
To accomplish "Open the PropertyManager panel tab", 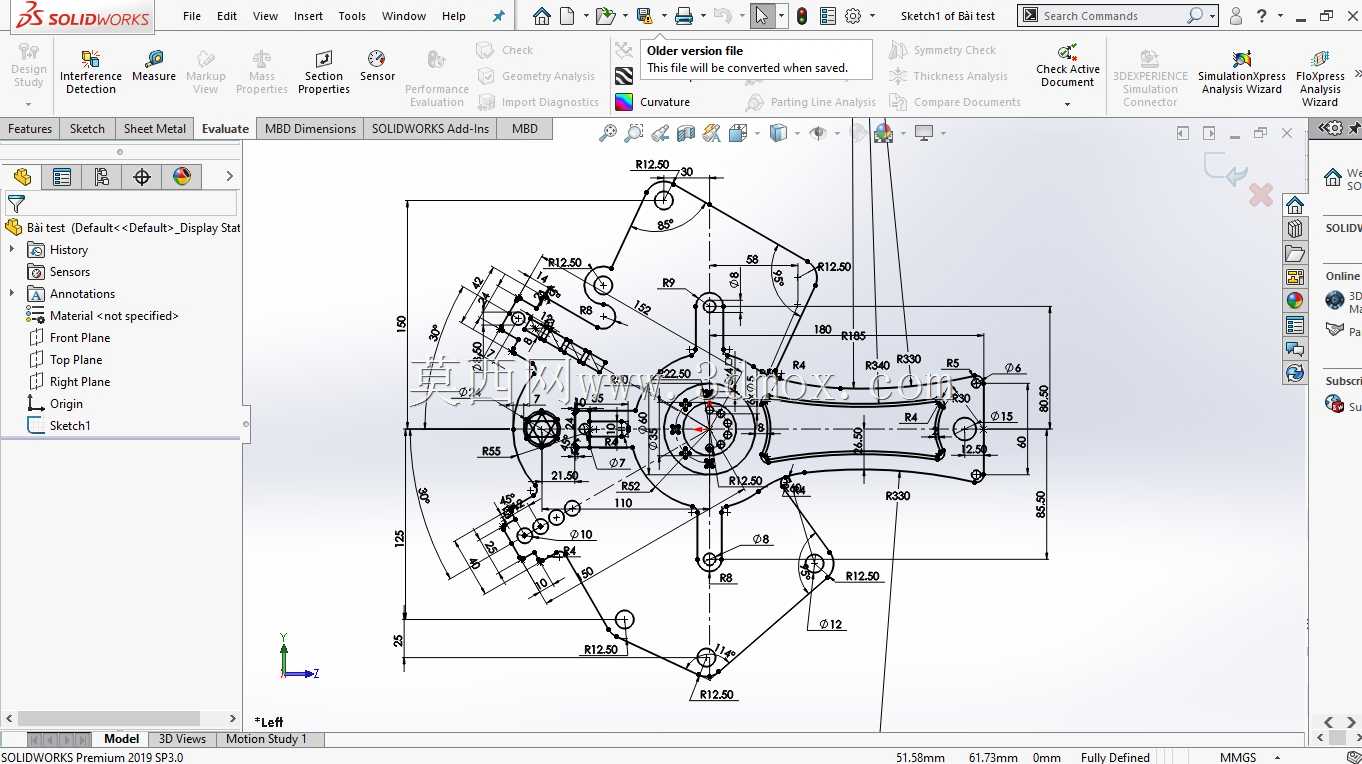I will click(x=62, y=177).
